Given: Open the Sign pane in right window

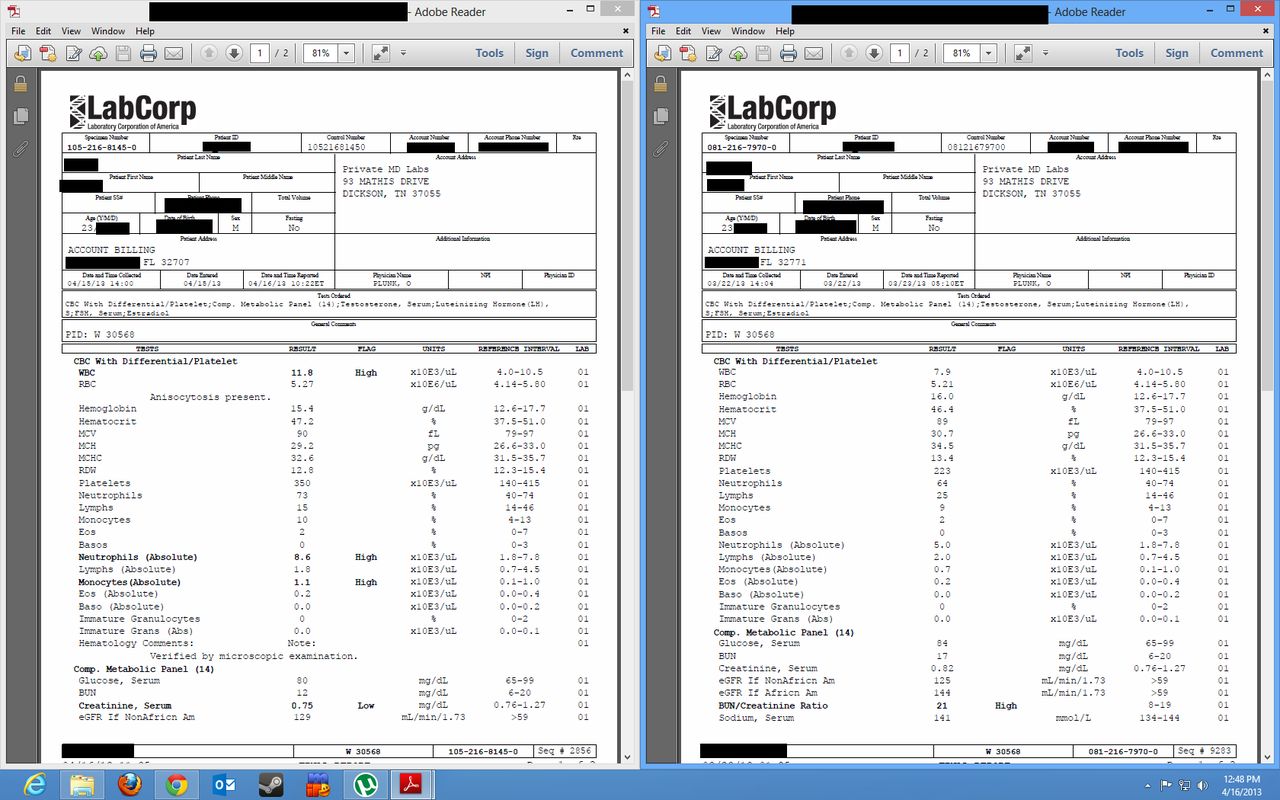Looking at the screenshot, I should pyautogui.click(x=1177, y=53).
